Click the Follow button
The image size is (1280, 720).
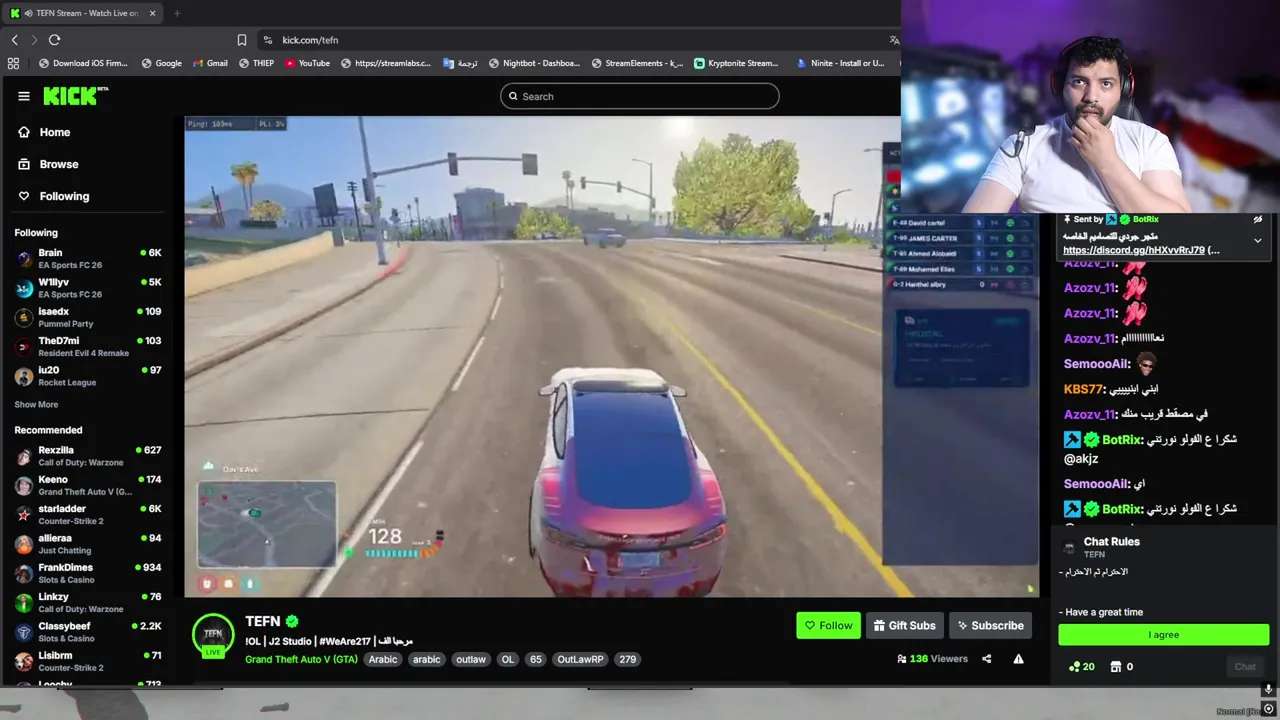pyautogui.click(x=828, y=626)
